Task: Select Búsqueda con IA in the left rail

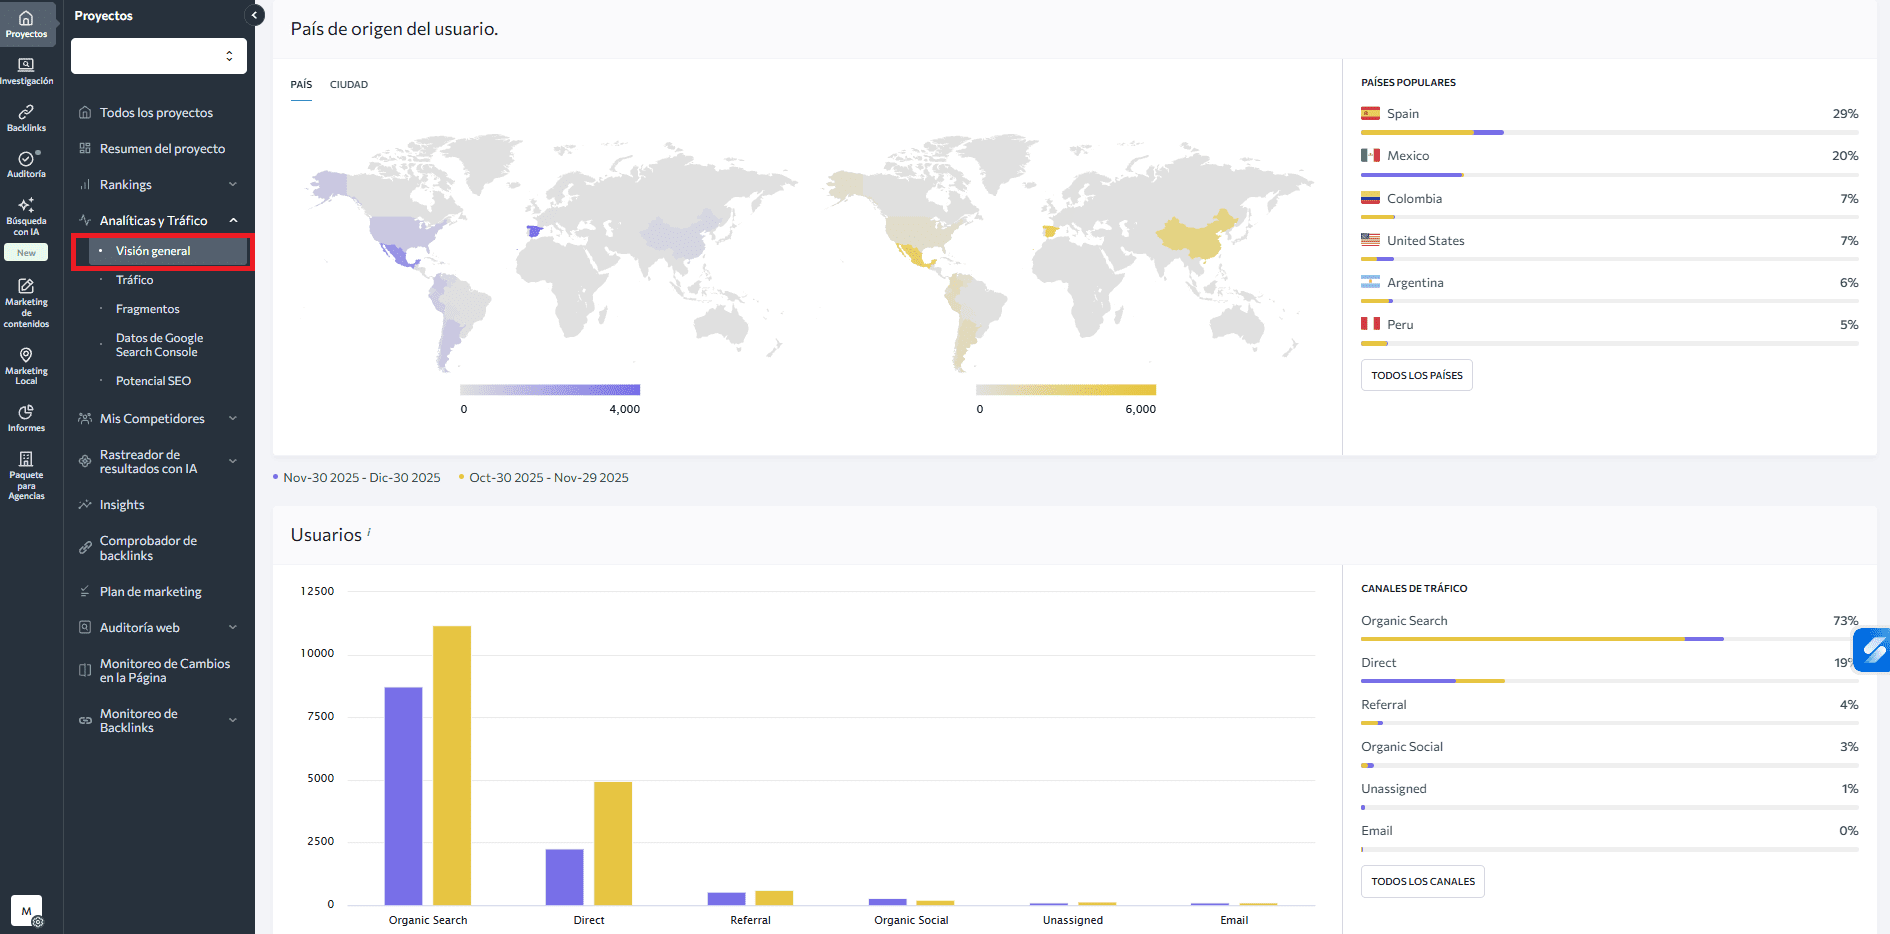Action: pyautogui.click(x=27, y=215)
